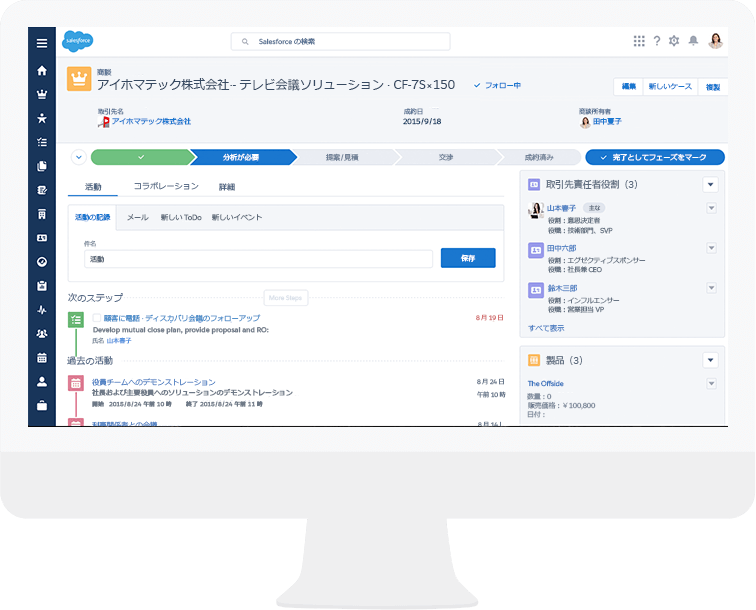This screenshot has height=610, width=756.
Task: Open the calendar icon in sidebar
Action: (42, 357)
